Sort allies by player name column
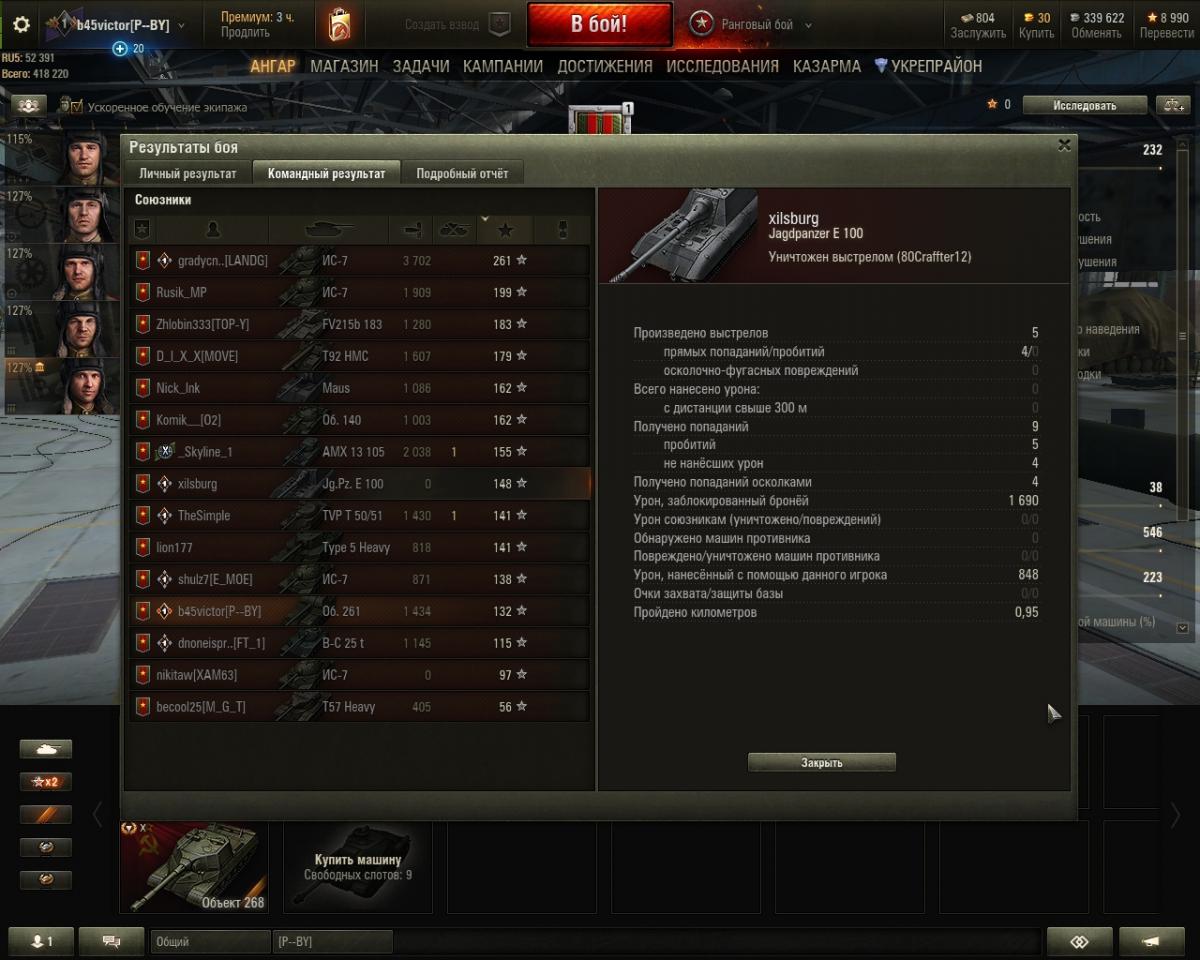Viewport: 1200px width, 960px height. [x=212, y=230]
